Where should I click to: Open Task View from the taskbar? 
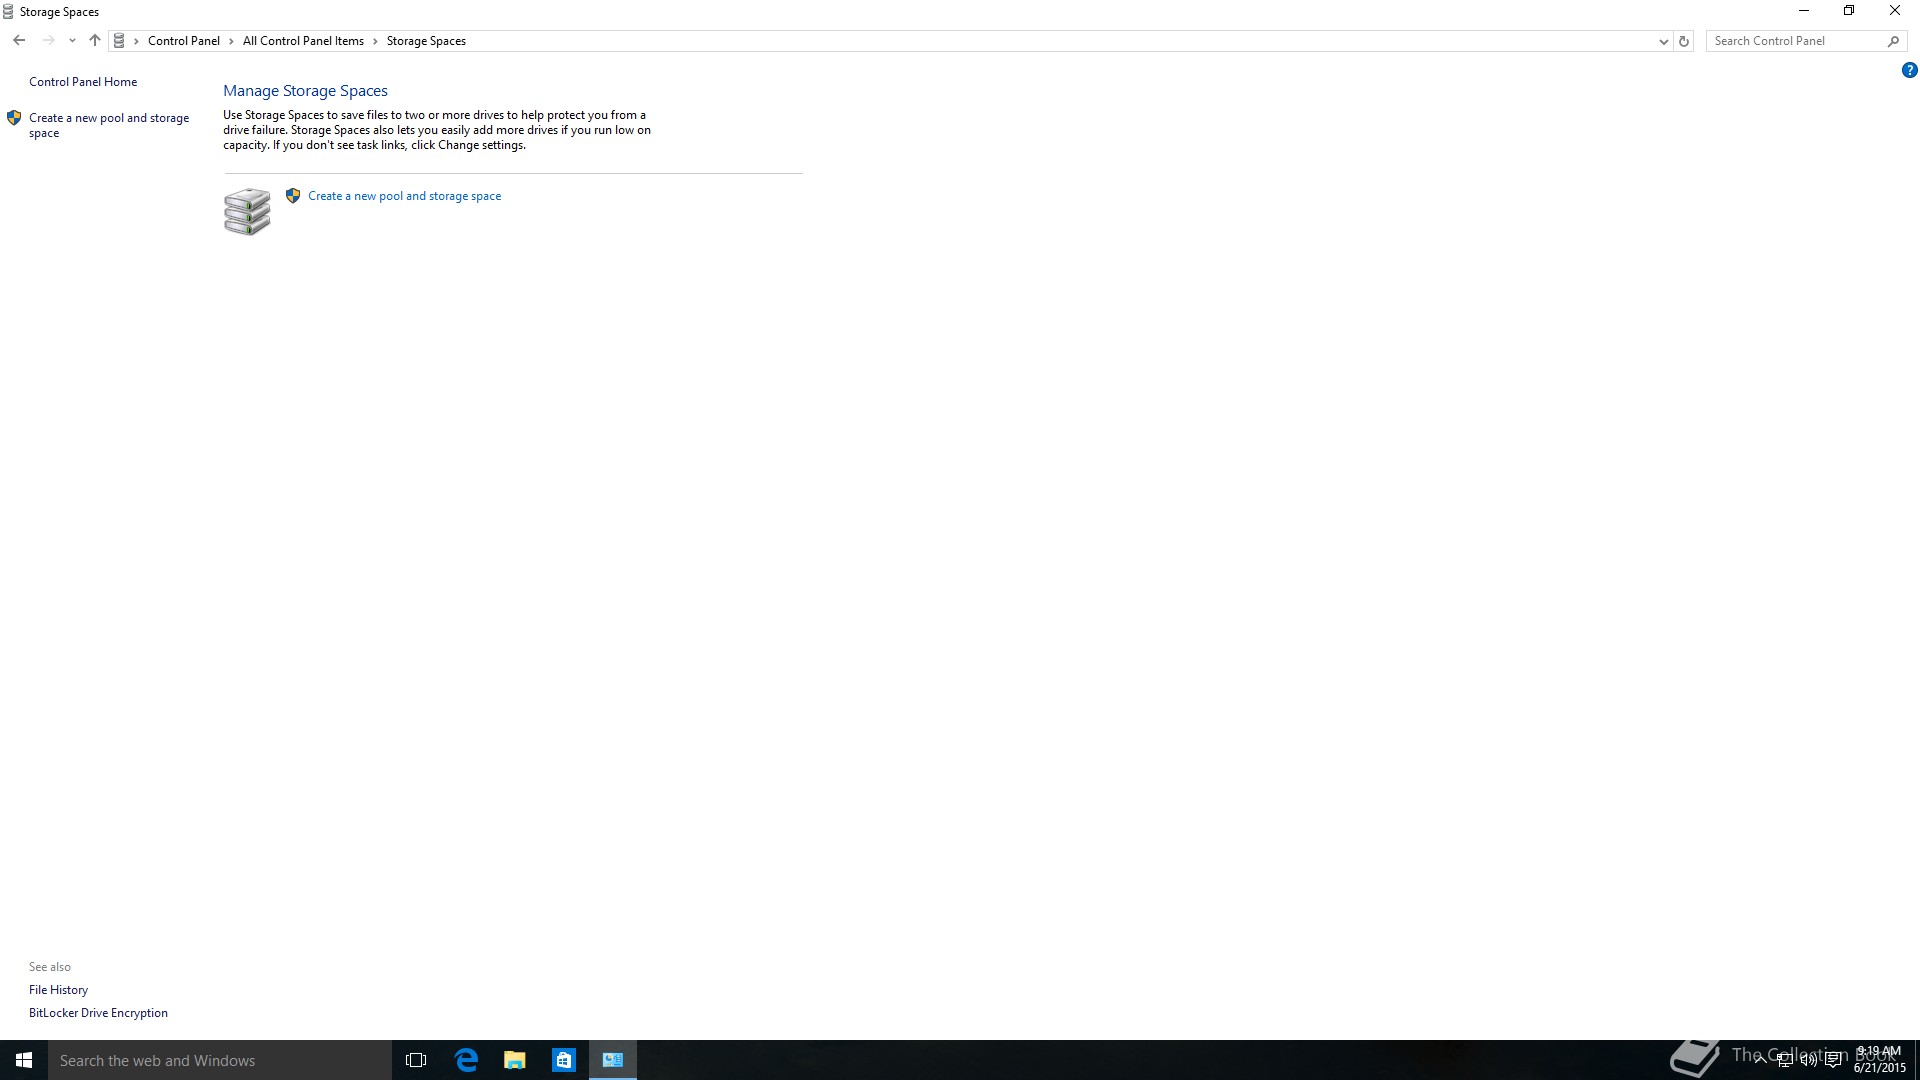[416, 1060]
